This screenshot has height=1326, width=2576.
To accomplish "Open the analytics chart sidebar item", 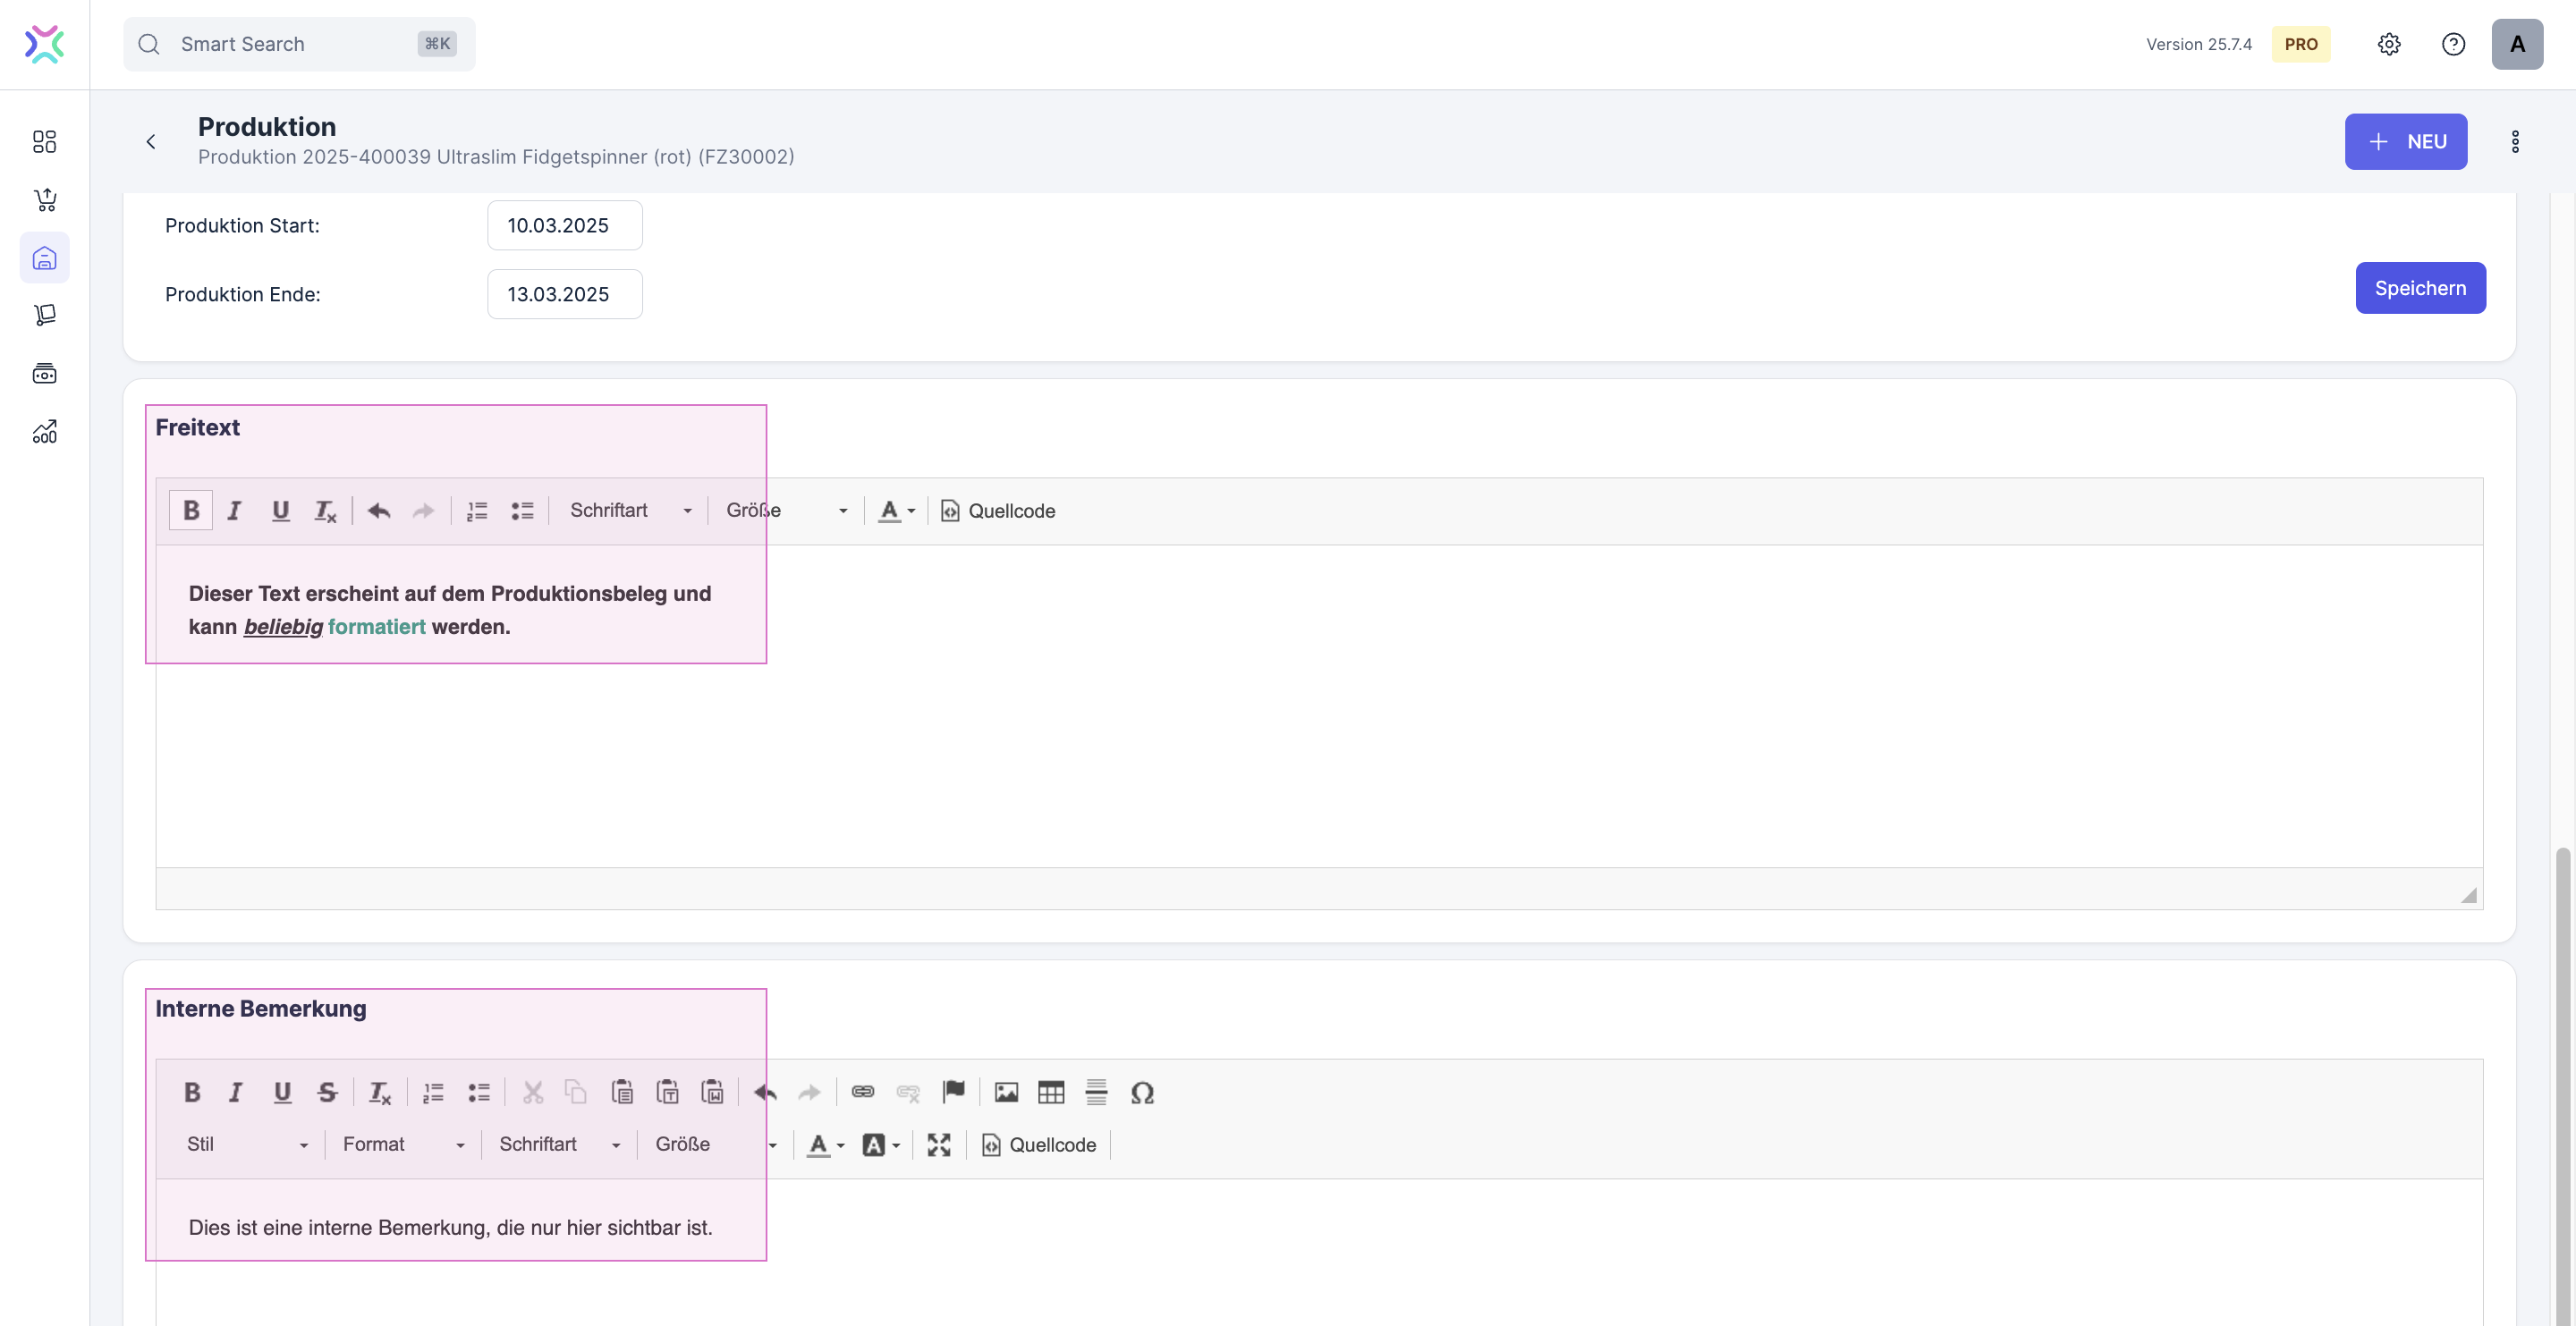I will coord(45,432).
